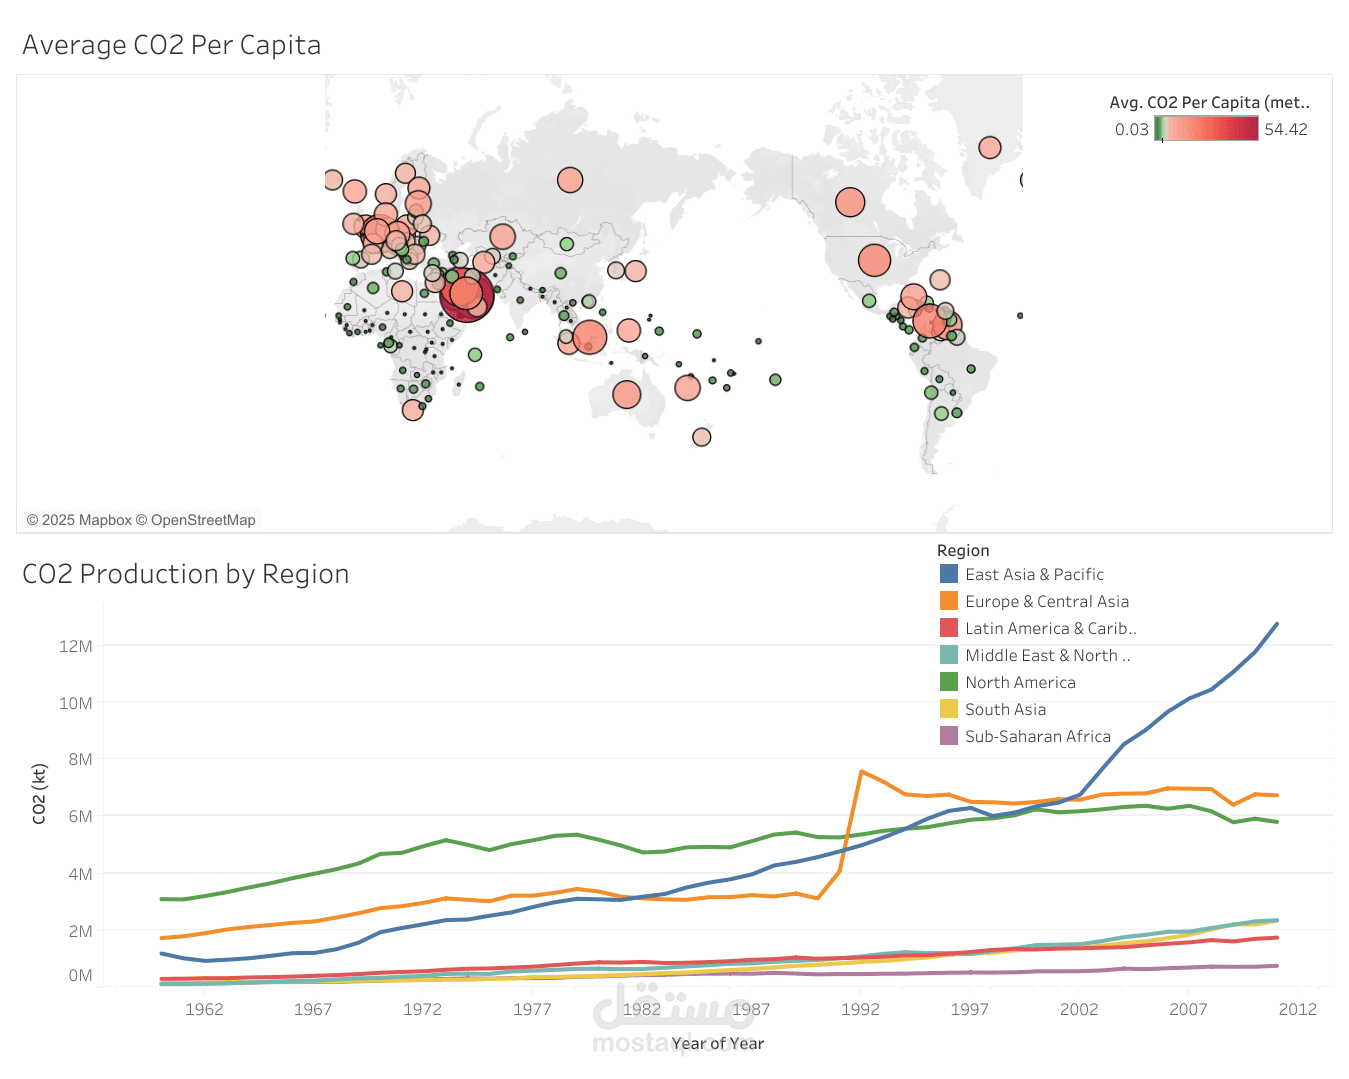The height and width of the screenshot is (1079, 1349).
Task: Click the South Asia yellow swatch
Action: tap(949, 709)
